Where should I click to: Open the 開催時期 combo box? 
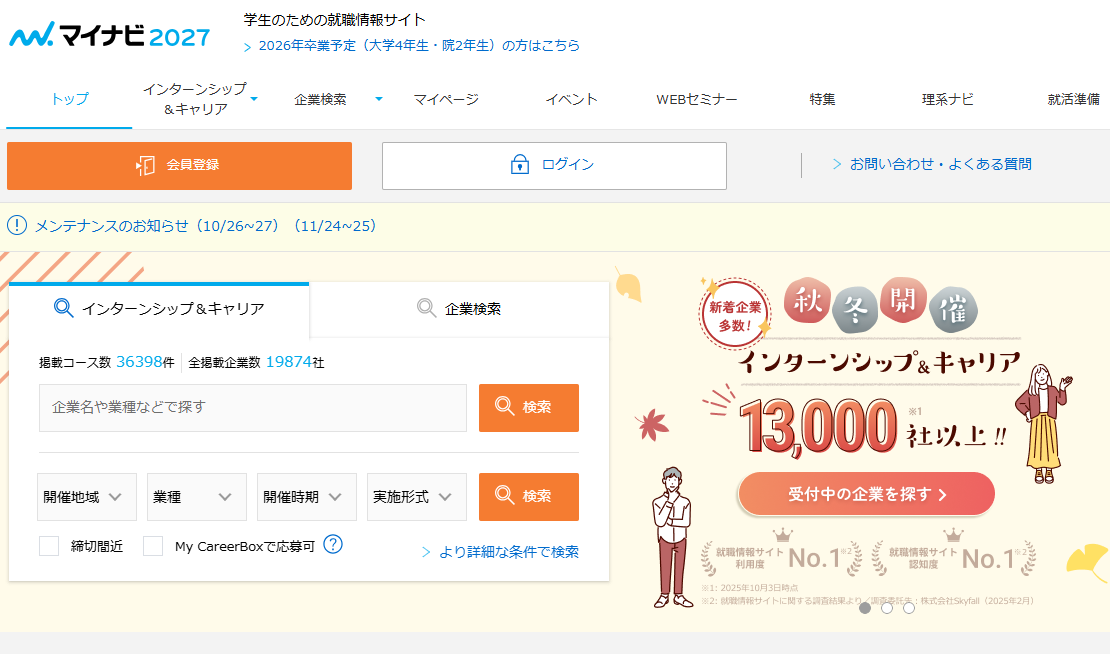point(306,496)
